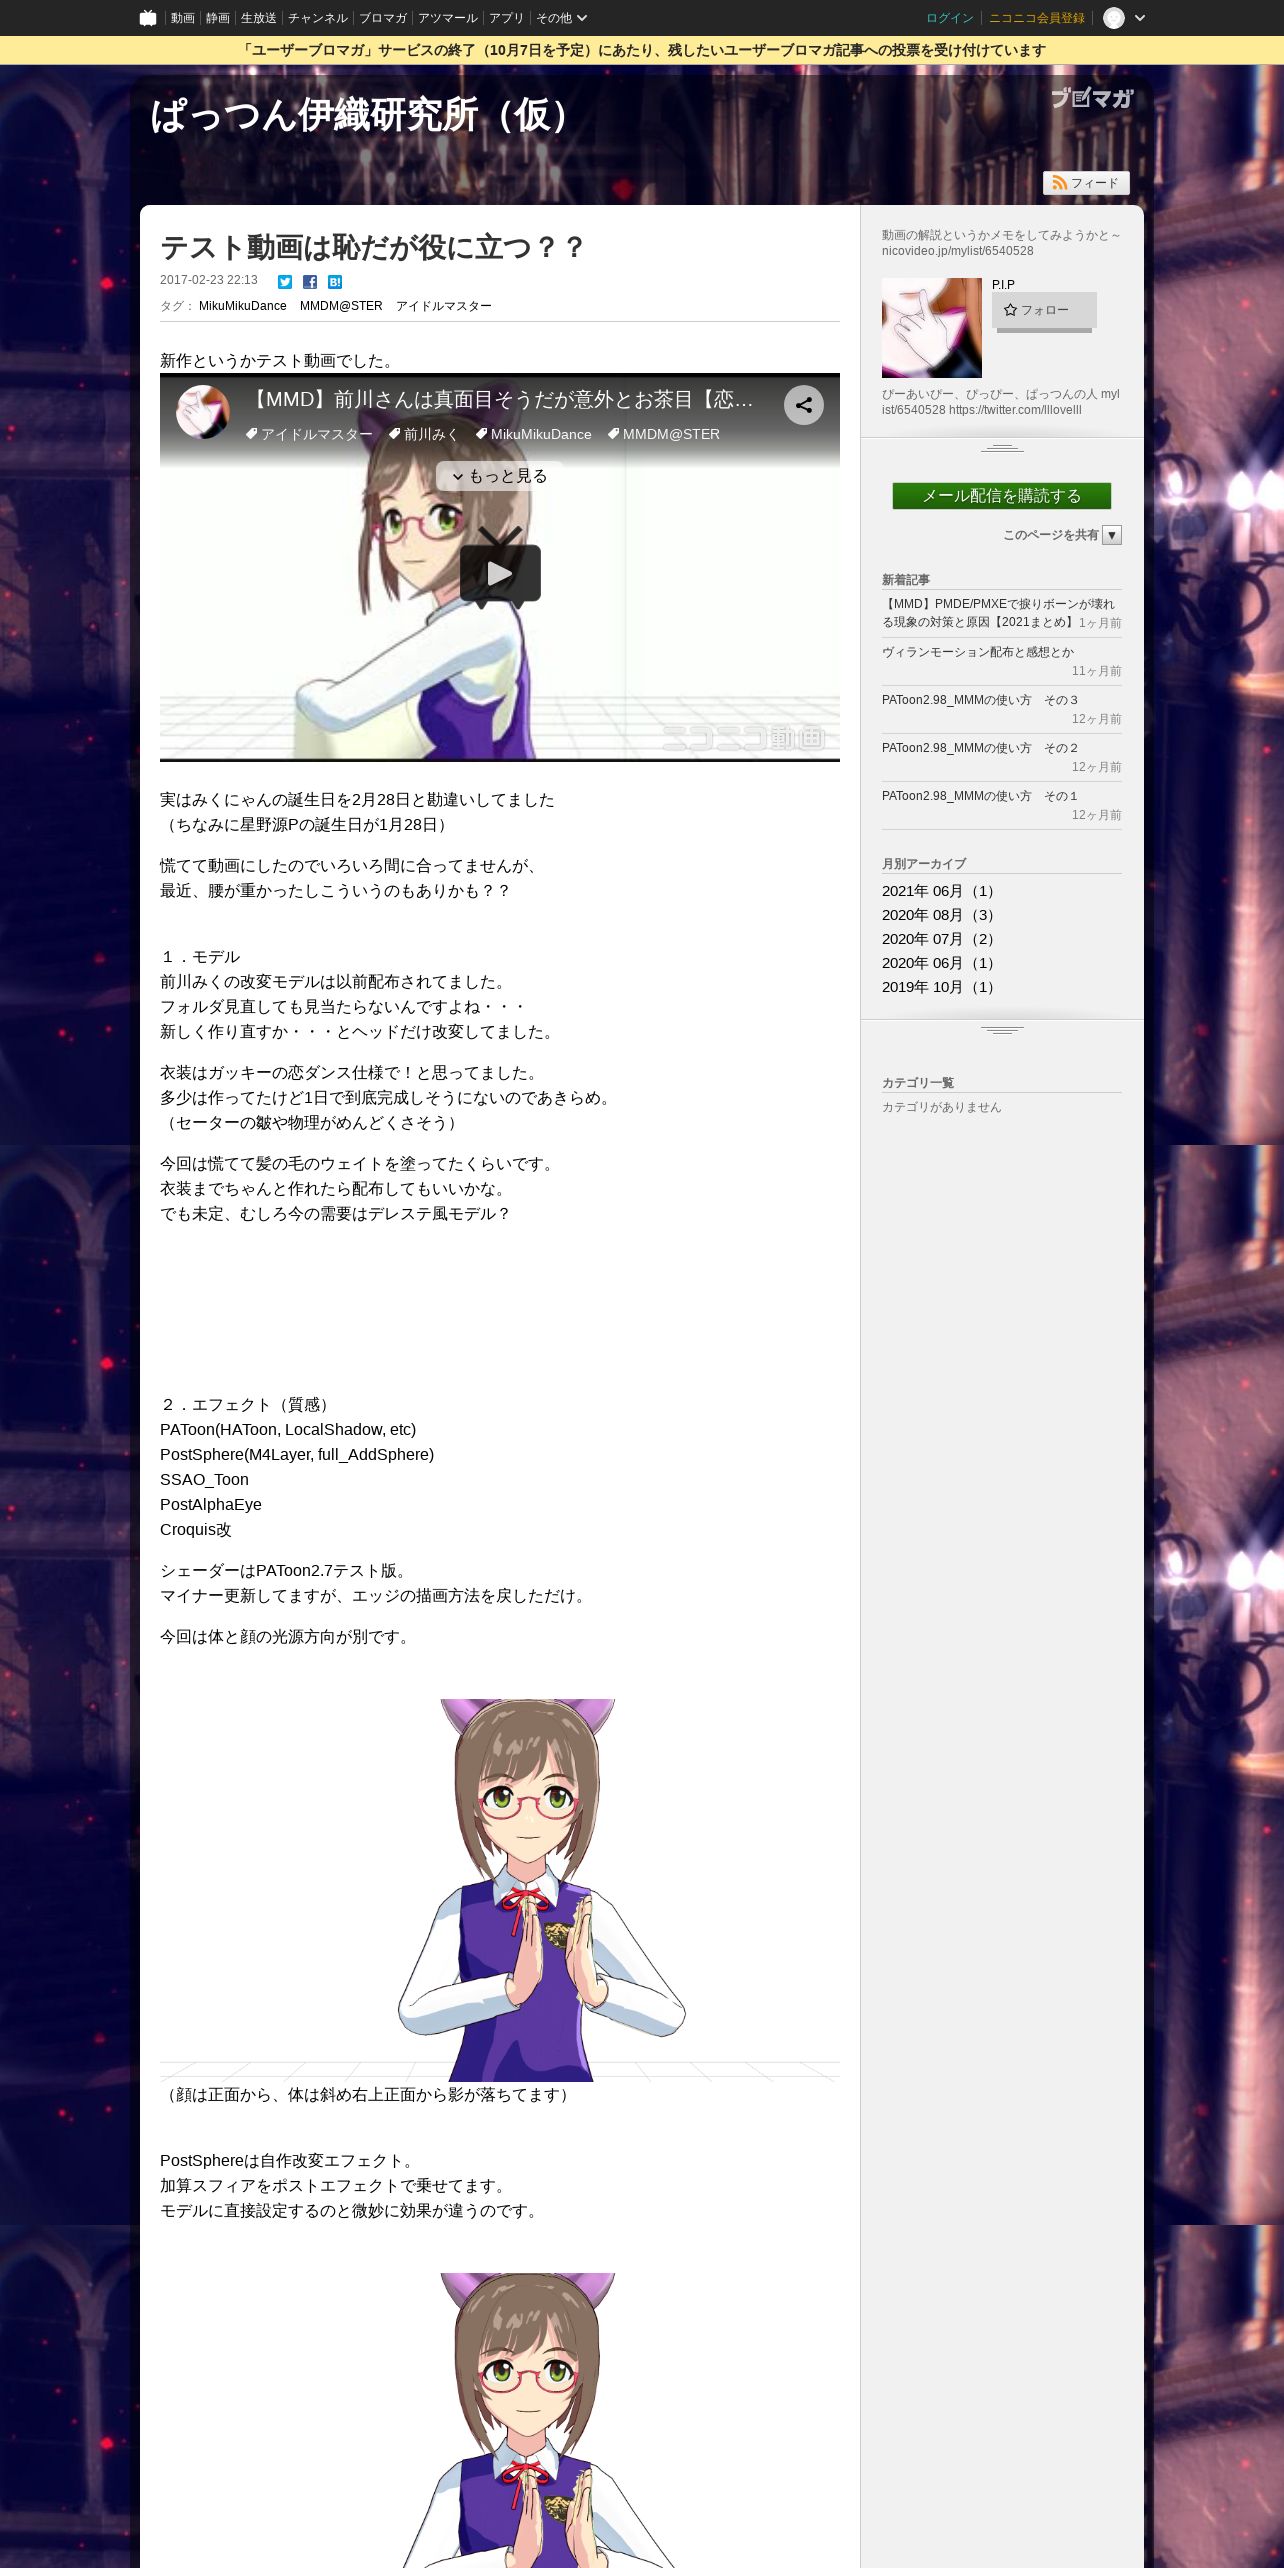This screenshot has width=1284, height=2568.
Task: Open the 静画 menu item
Action: coord(217,18)
